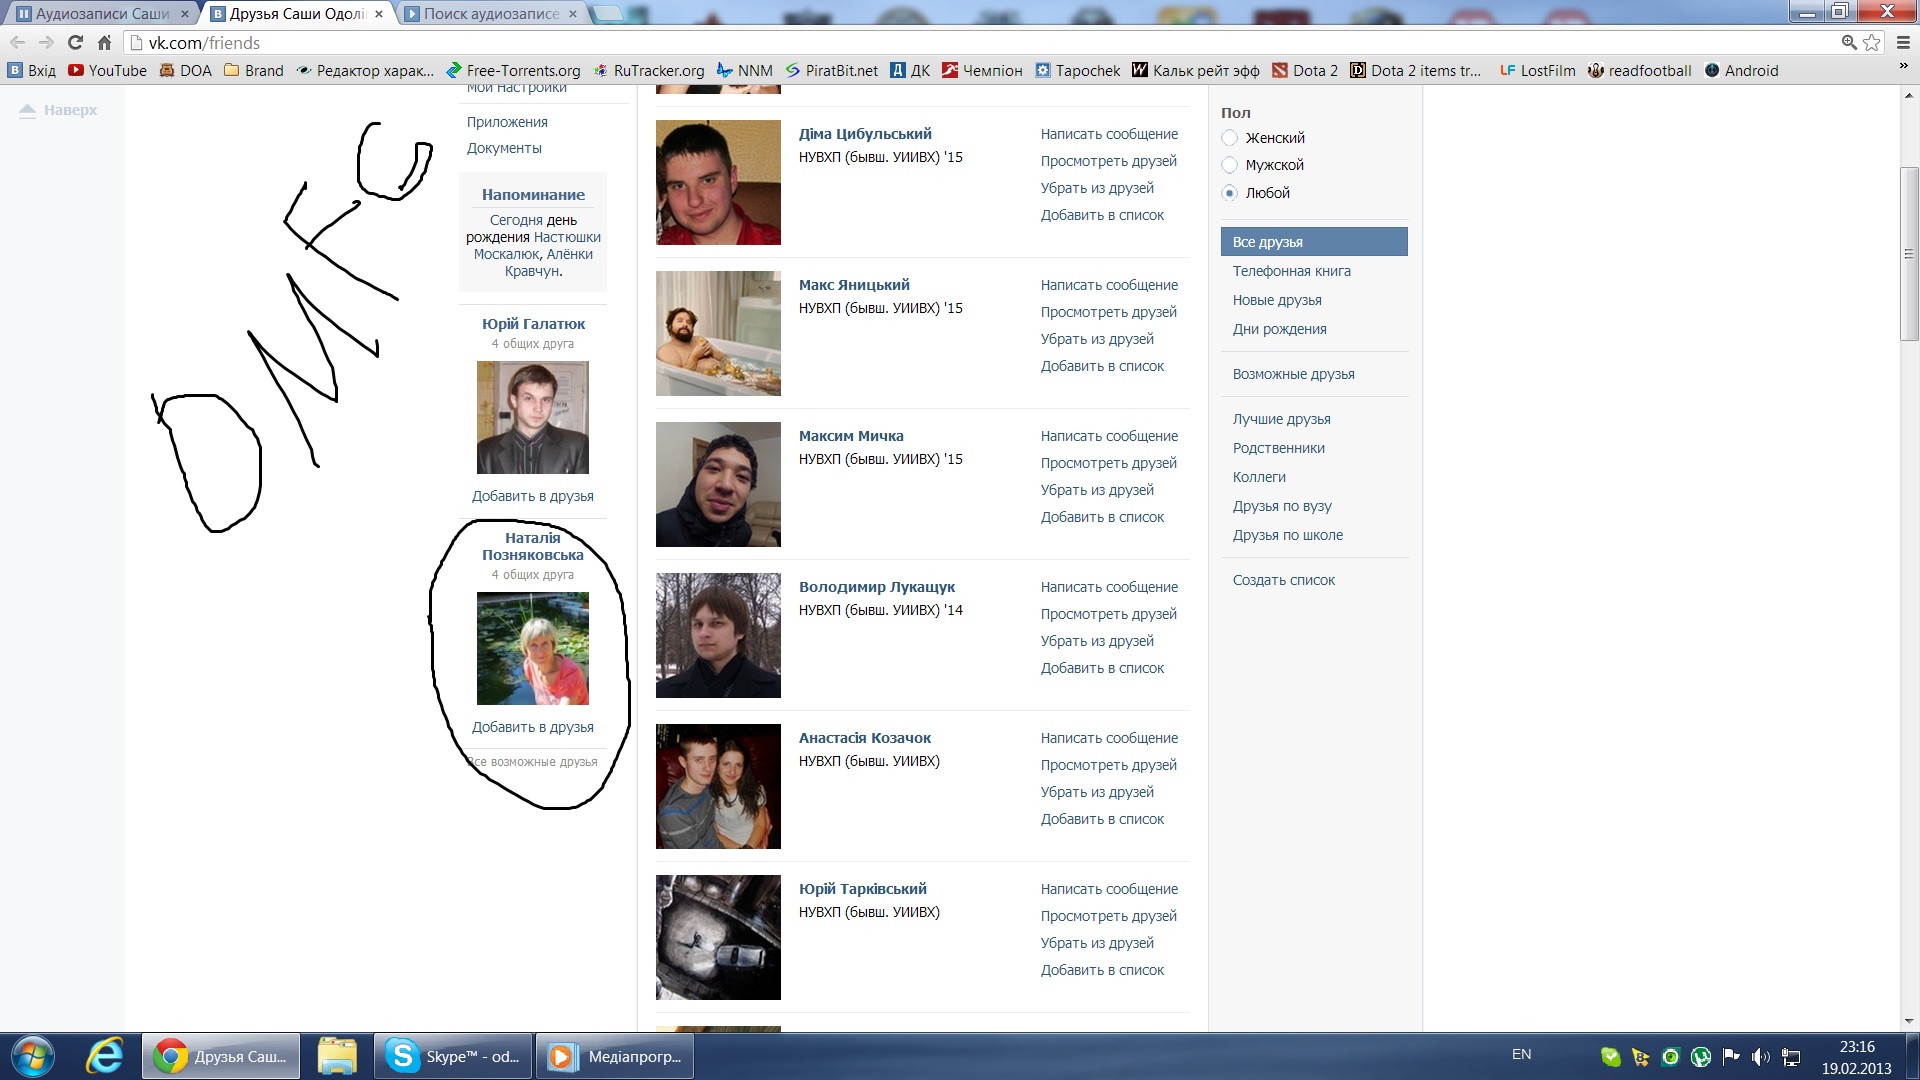This screenshot has height=1080, width=1920.
Task: Open Chrome menu hamburger icon
Action: click(1903, 42)
